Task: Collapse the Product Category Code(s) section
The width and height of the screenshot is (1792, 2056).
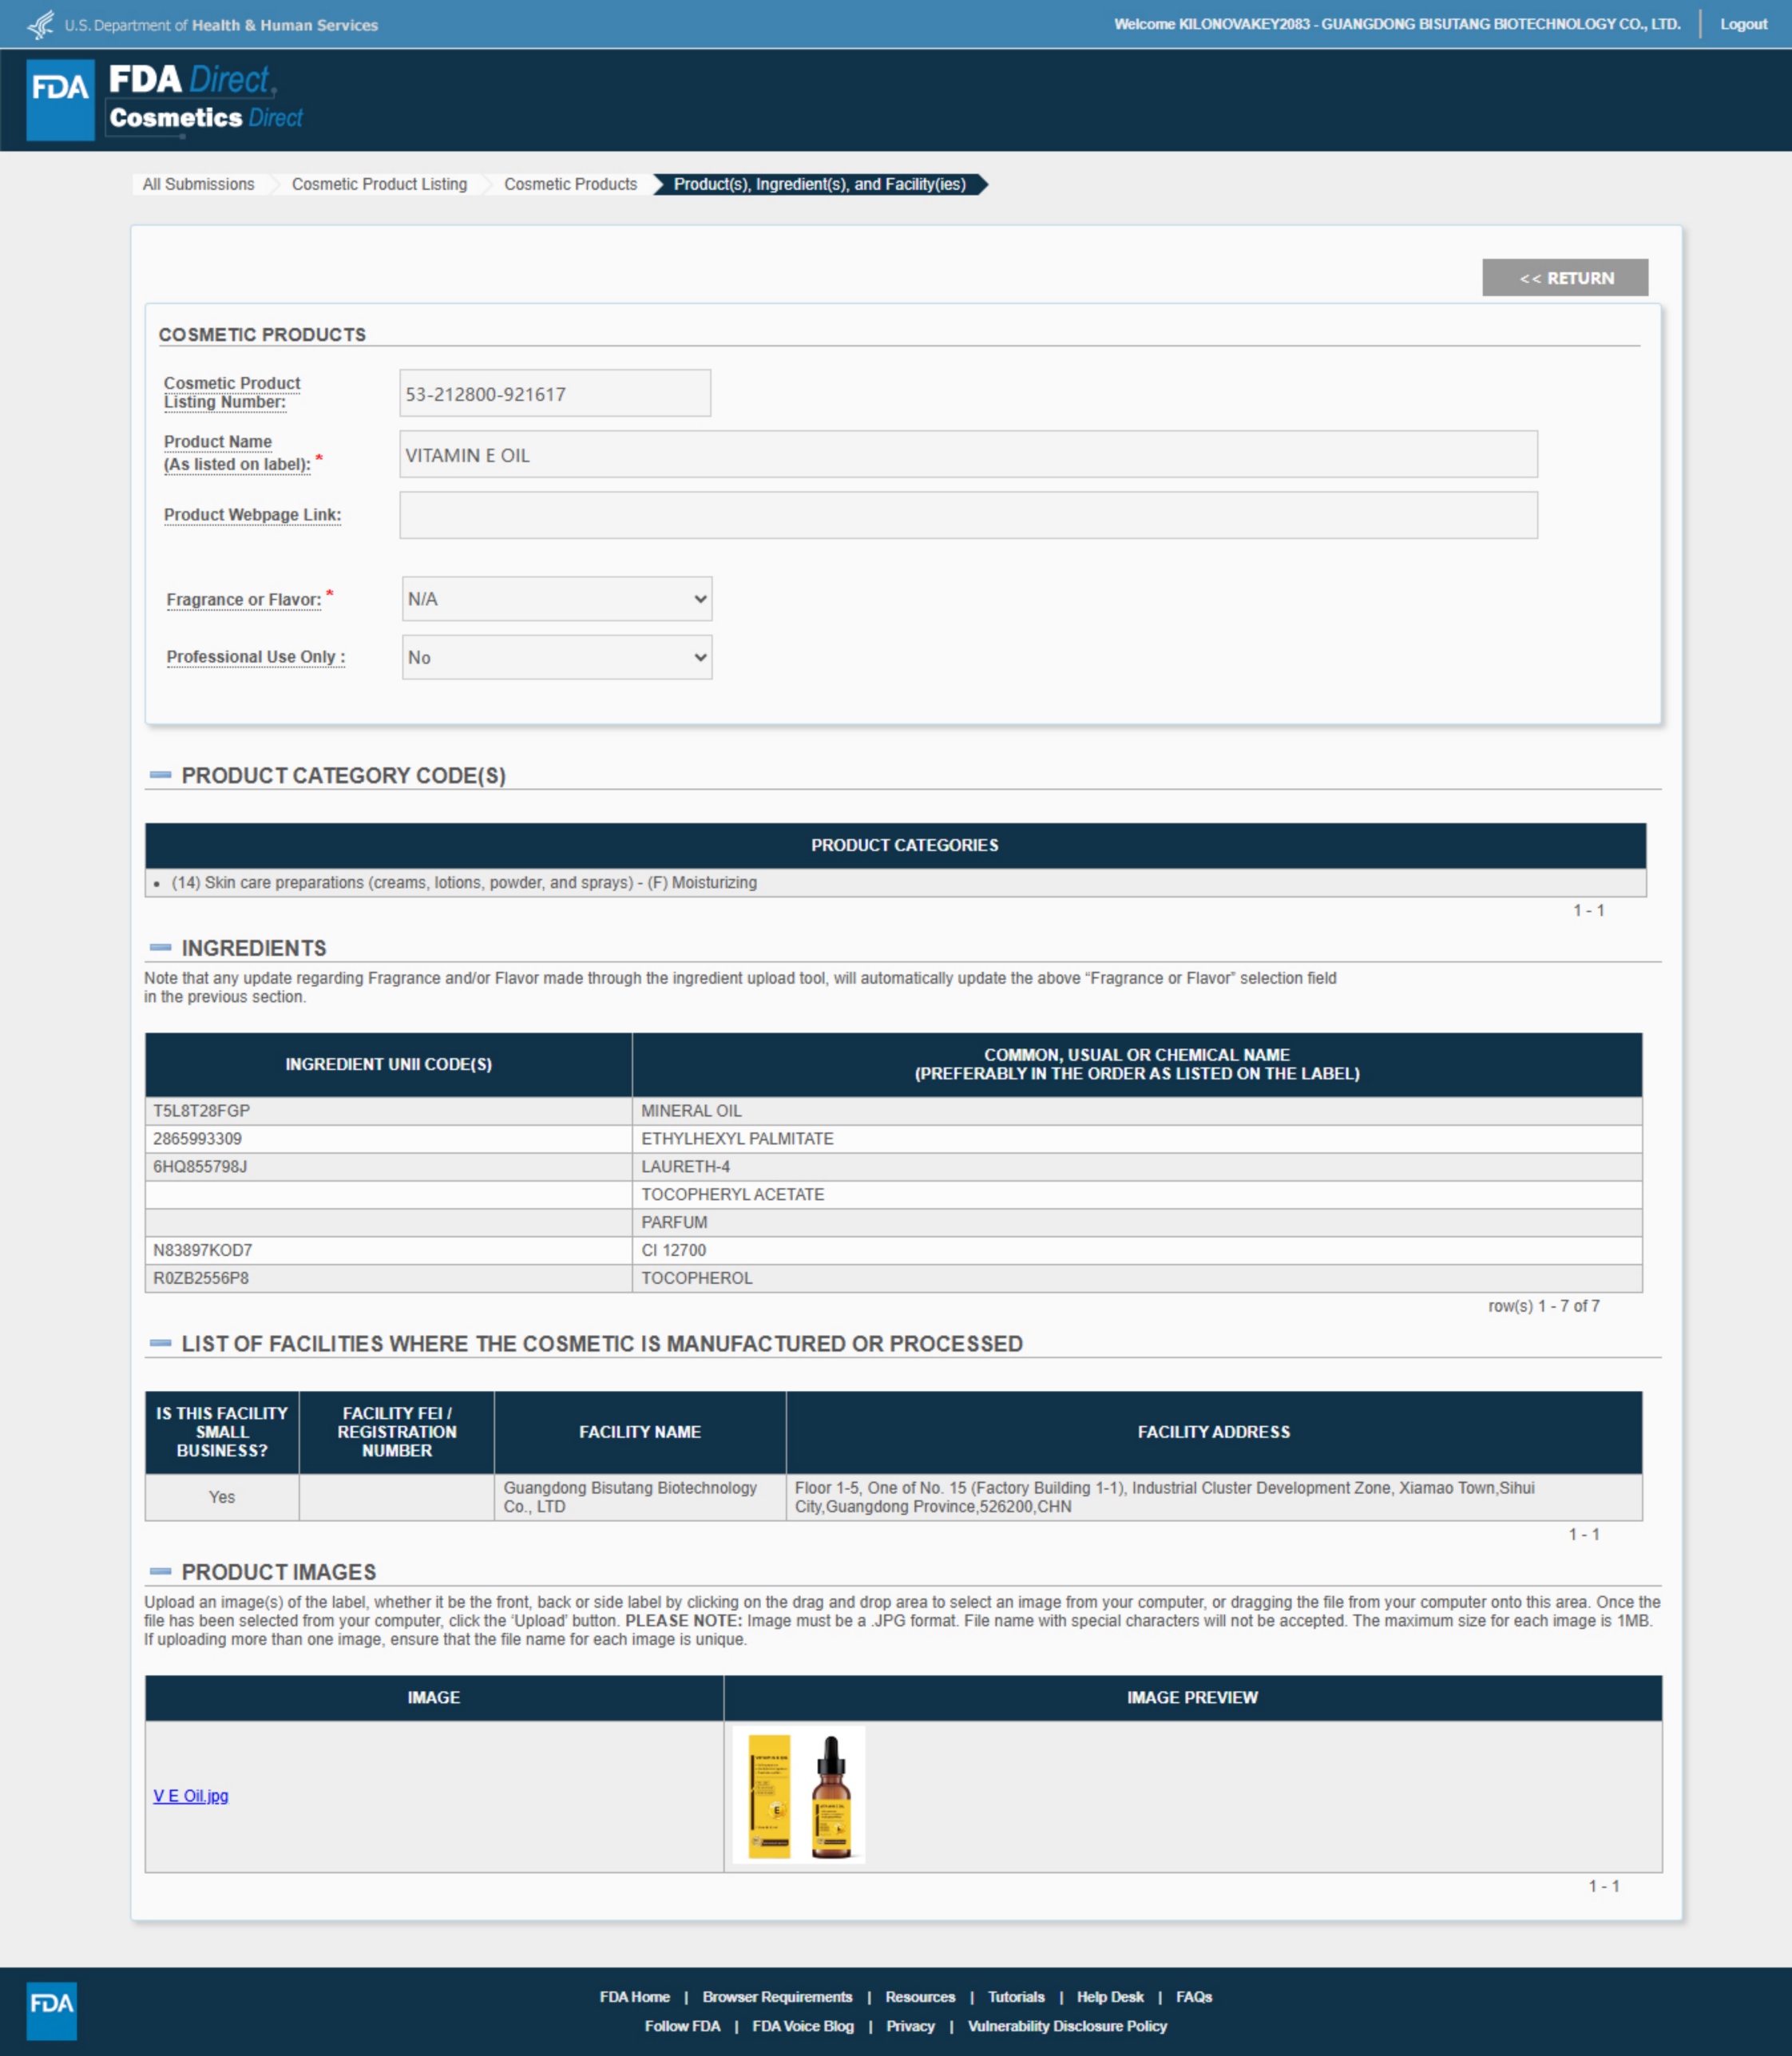Action: tap(160, 775)
